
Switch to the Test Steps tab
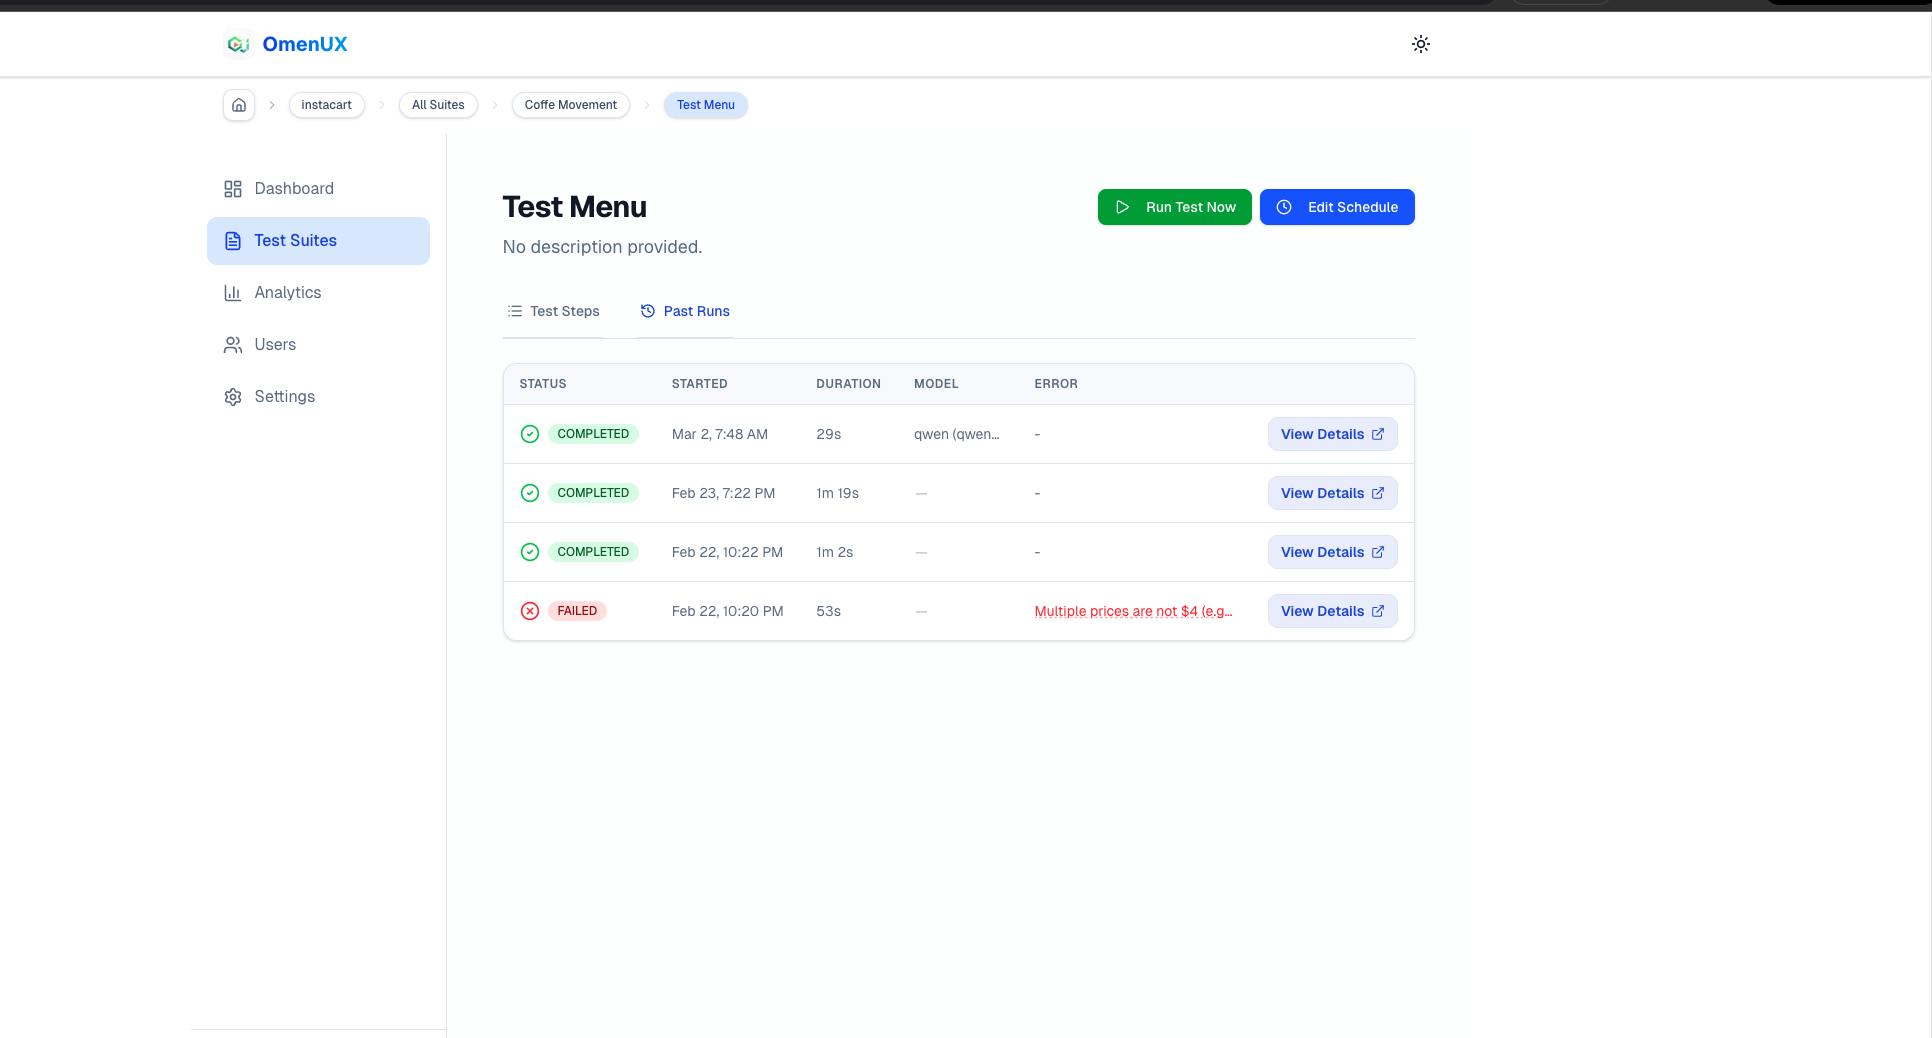tap(553, 311)
